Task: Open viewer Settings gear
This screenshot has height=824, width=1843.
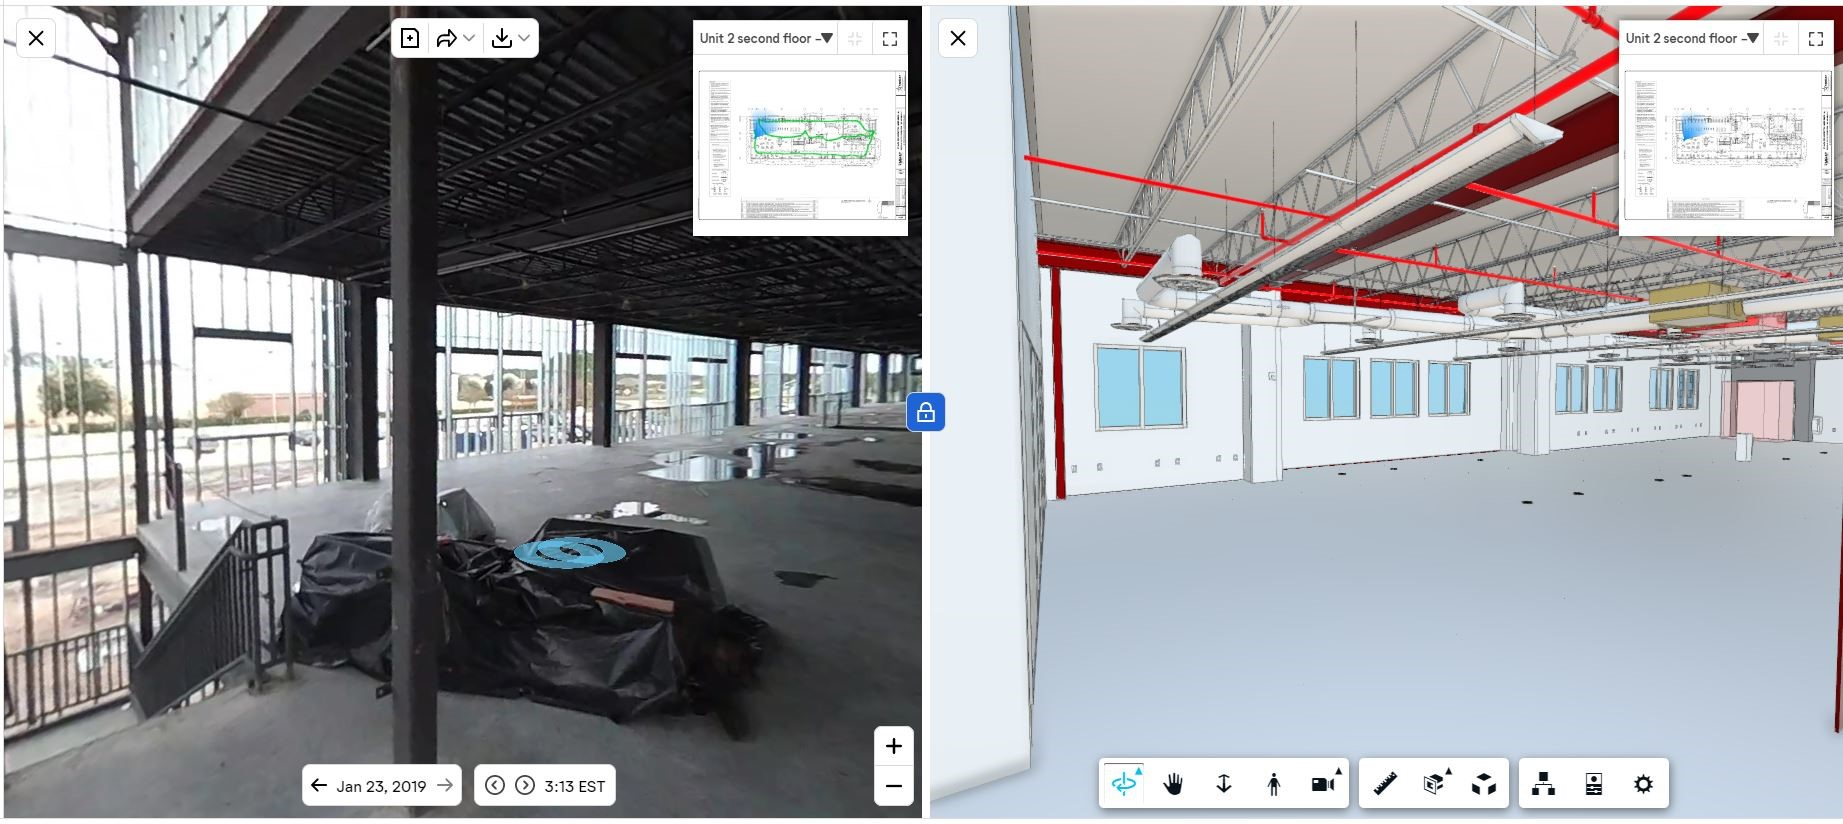Action: coord(1643,785)
